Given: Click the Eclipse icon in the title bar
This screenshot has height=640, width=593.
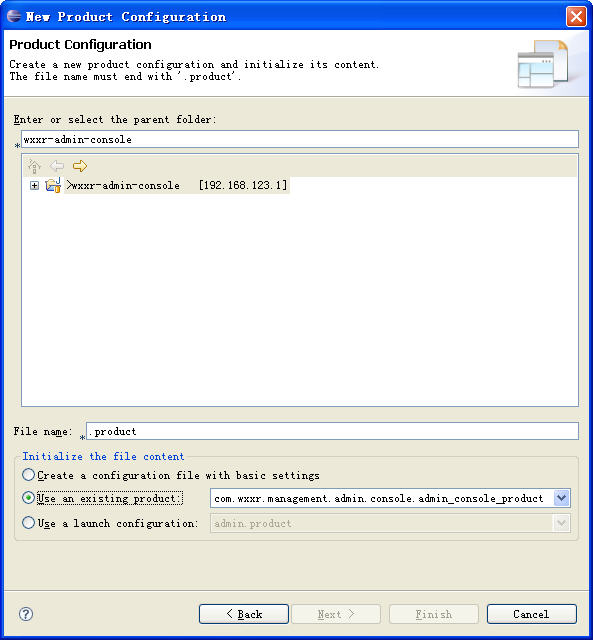Looking at the screenshot, I should pyautogui.click(x=14, y=16).
